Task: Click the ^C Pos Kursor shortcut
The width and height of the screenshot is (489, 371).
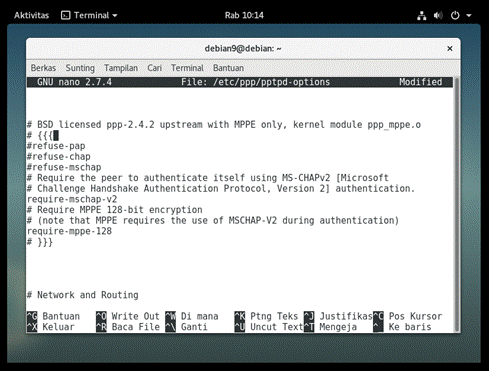Action: click(408, 316)
